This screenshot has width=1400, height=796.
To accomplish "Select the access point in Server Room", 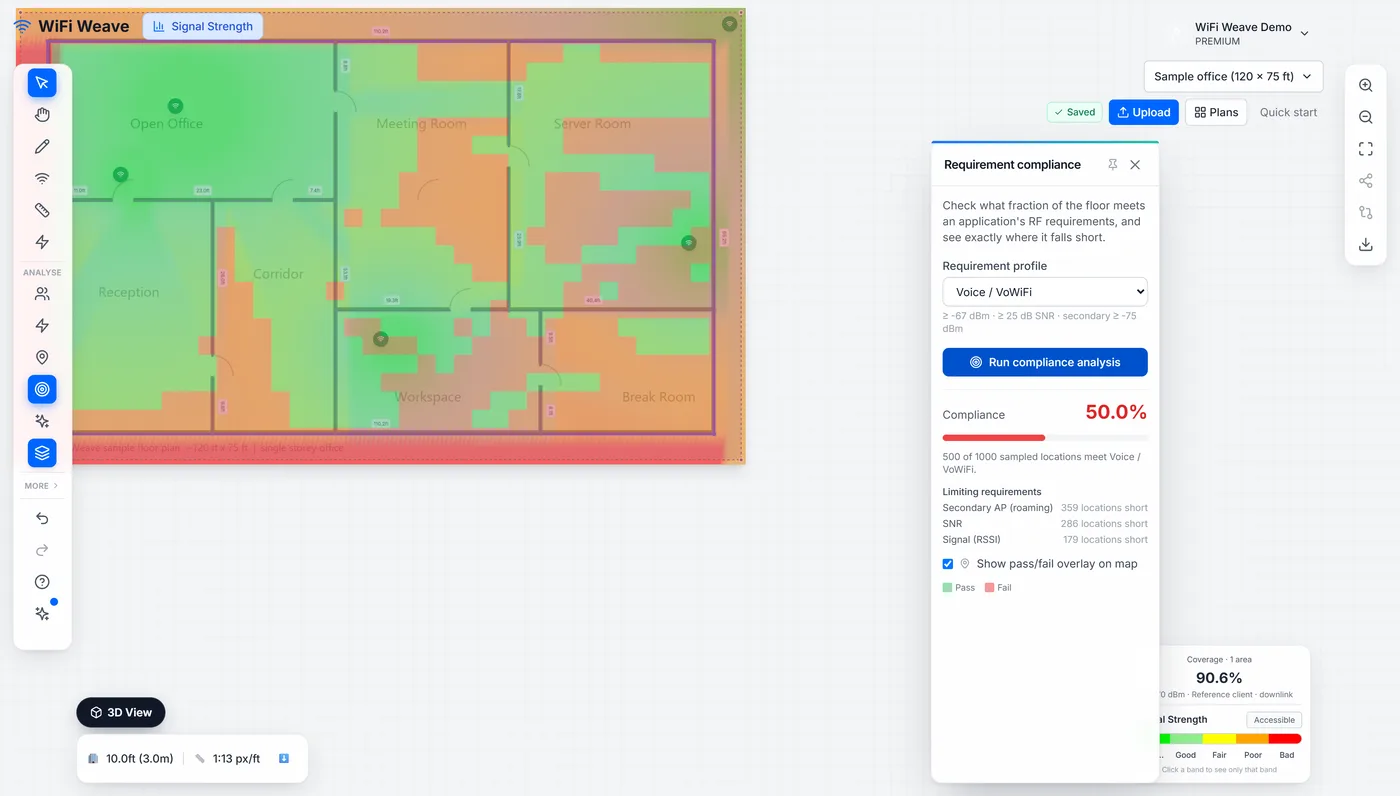I will pos(688,243).
